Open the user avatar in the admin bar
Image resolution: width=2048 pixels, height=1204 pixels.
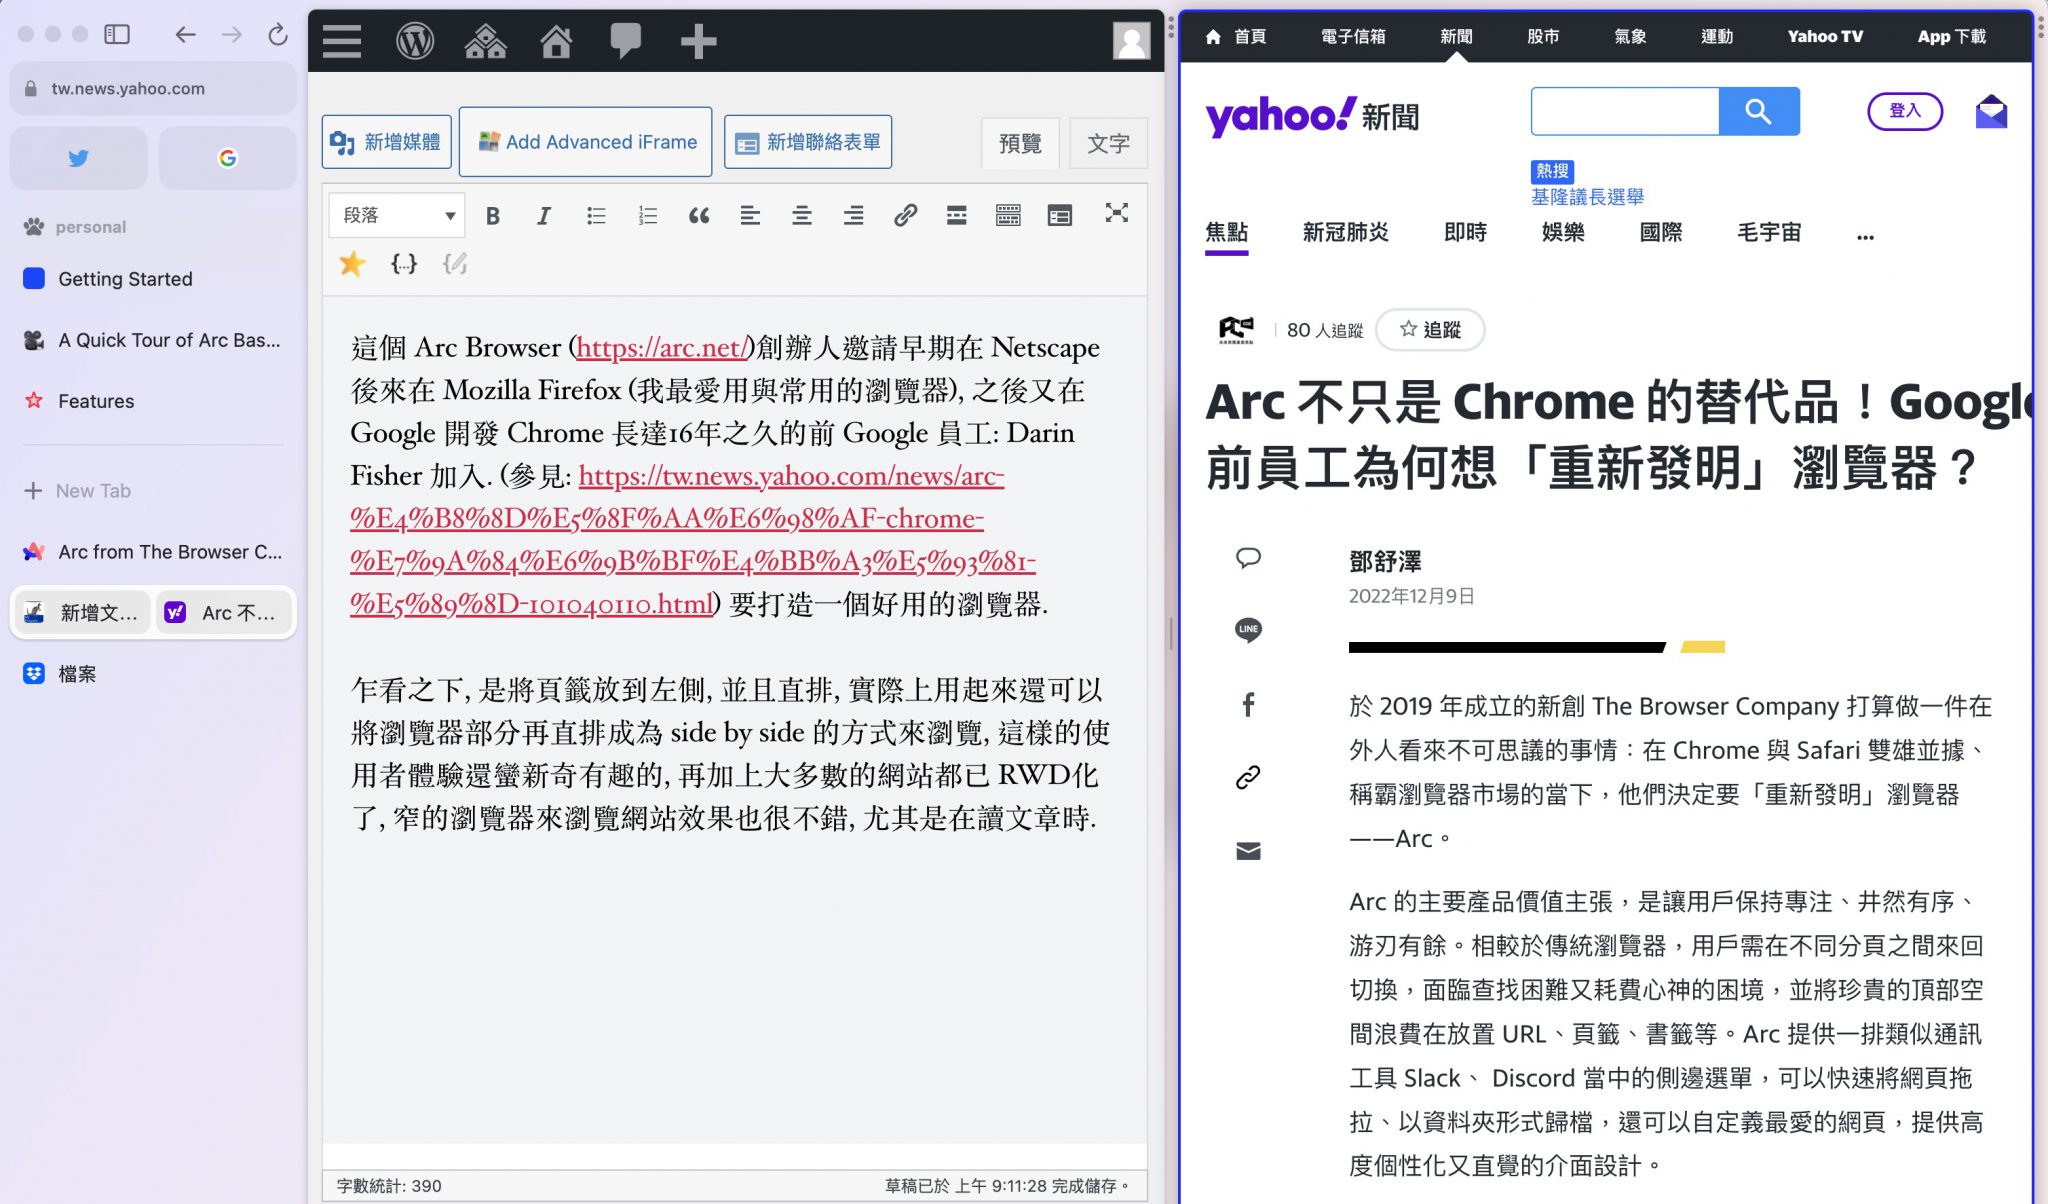[1131, 41]
